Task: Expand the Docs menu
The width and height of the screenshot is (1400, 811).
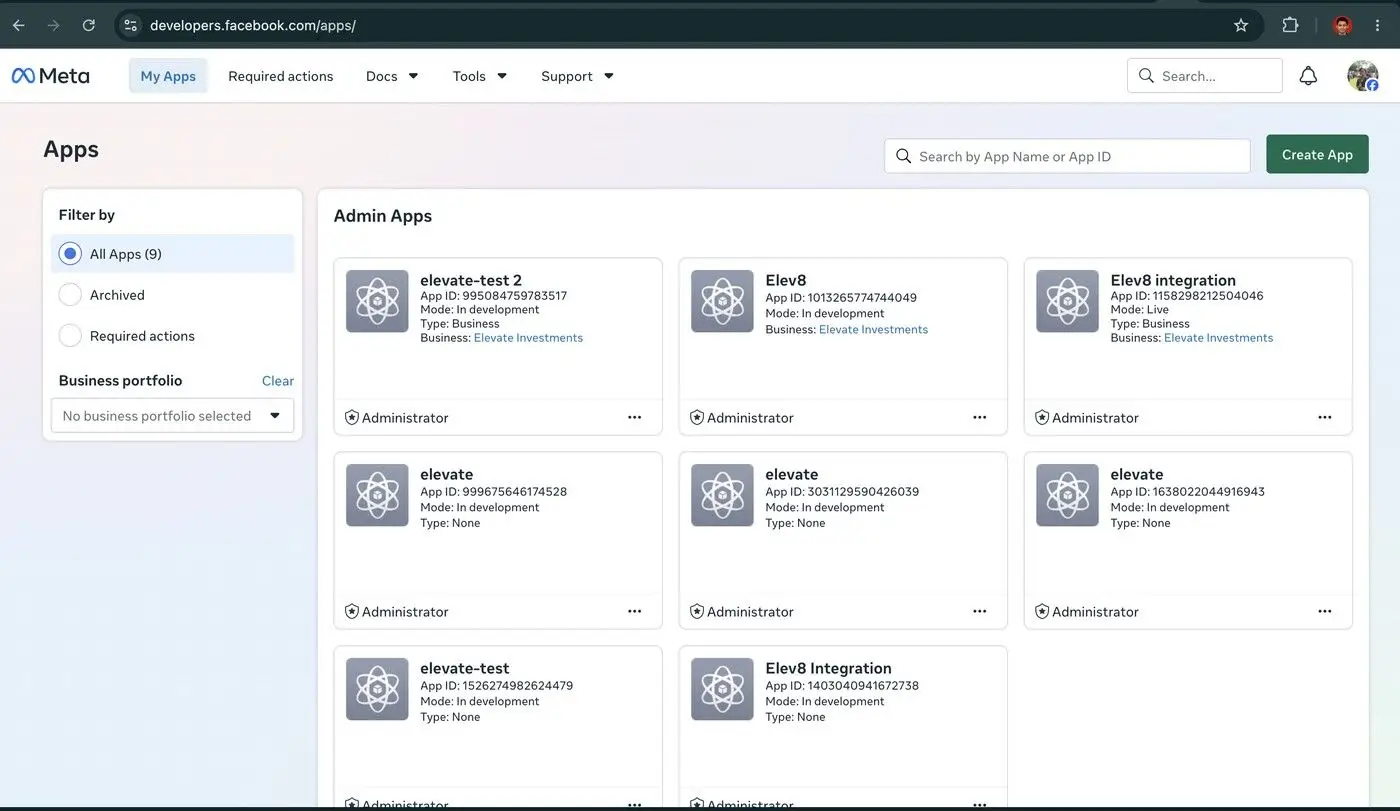Action: (x=392, y=76)
